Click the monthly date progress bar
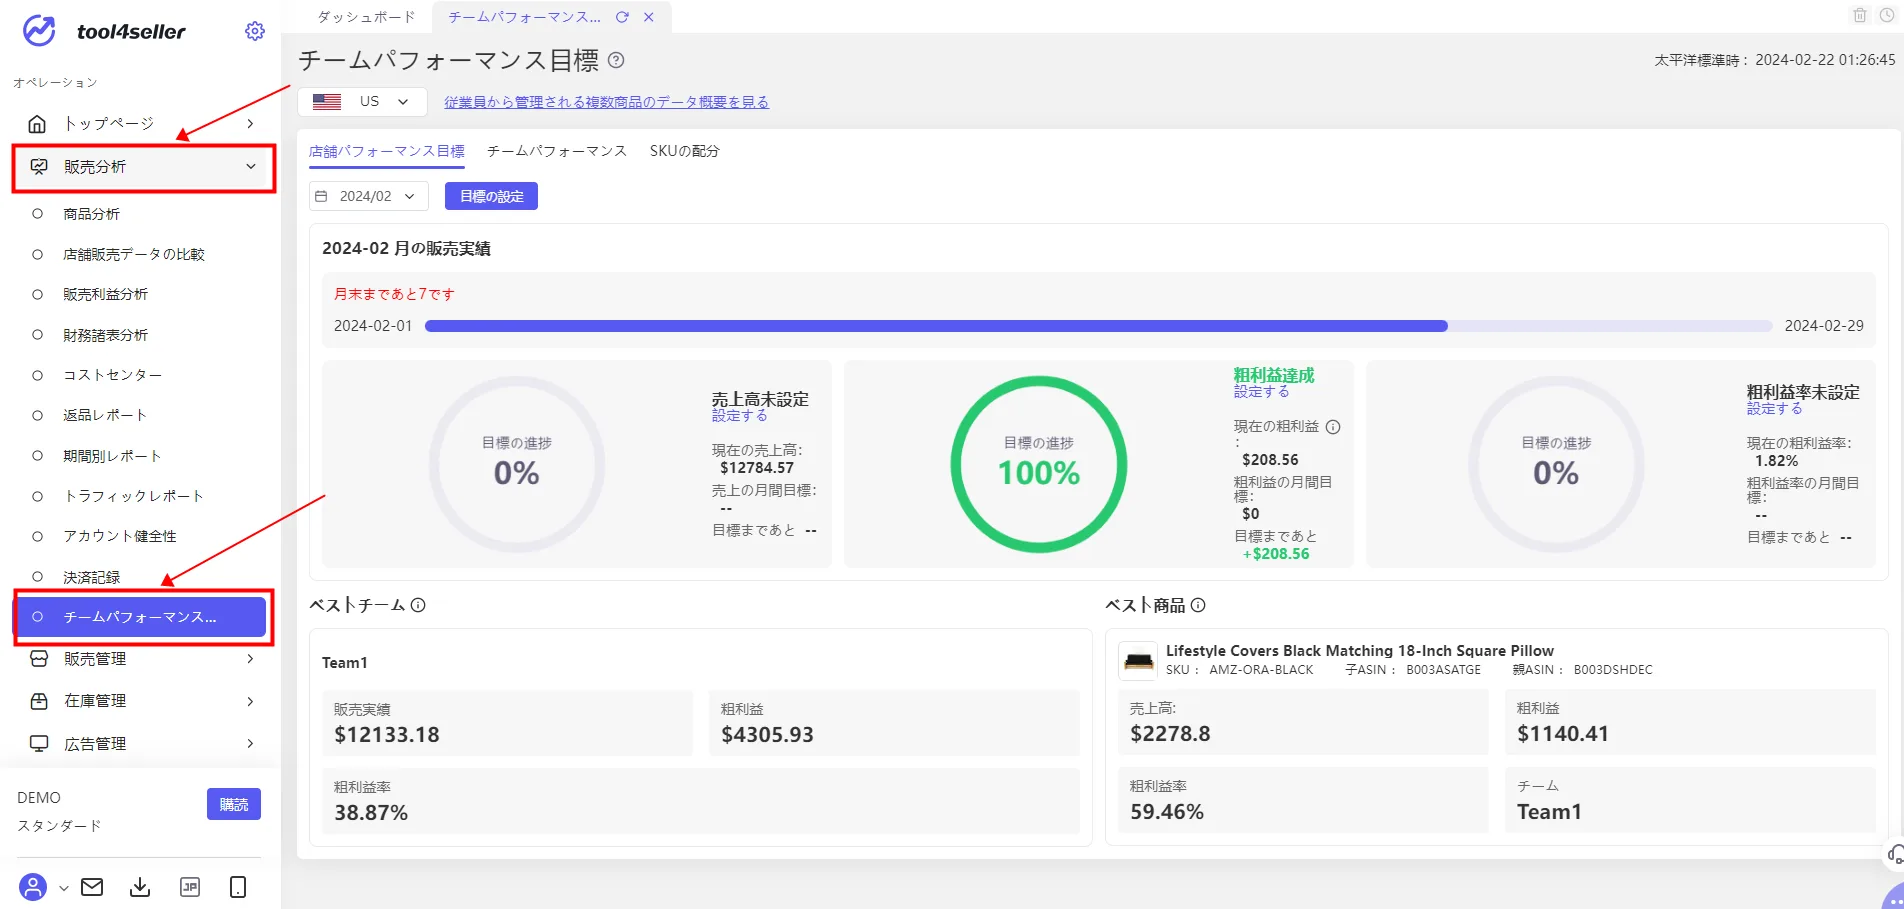Screen dimensions: 1904x909 (1098, 326)
